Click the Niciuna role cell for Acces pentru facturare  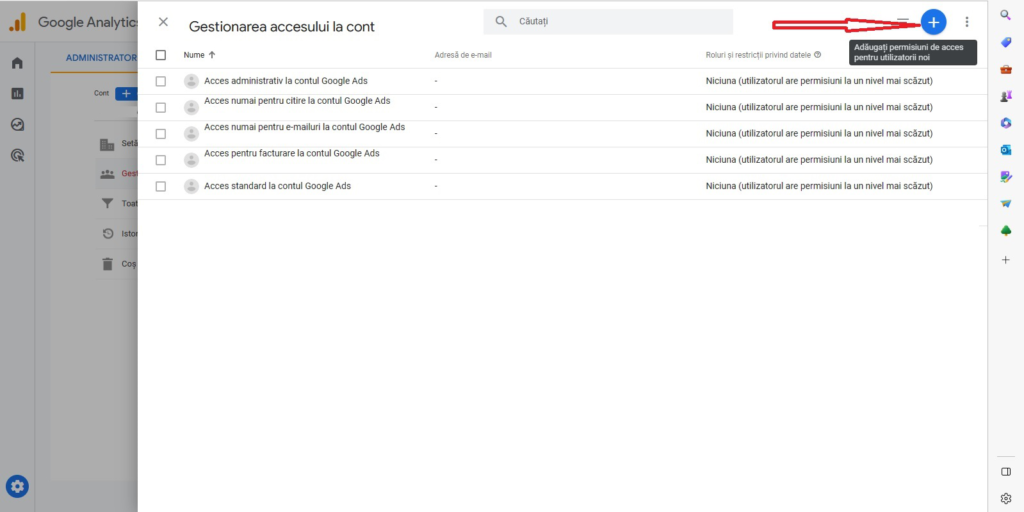819,160
